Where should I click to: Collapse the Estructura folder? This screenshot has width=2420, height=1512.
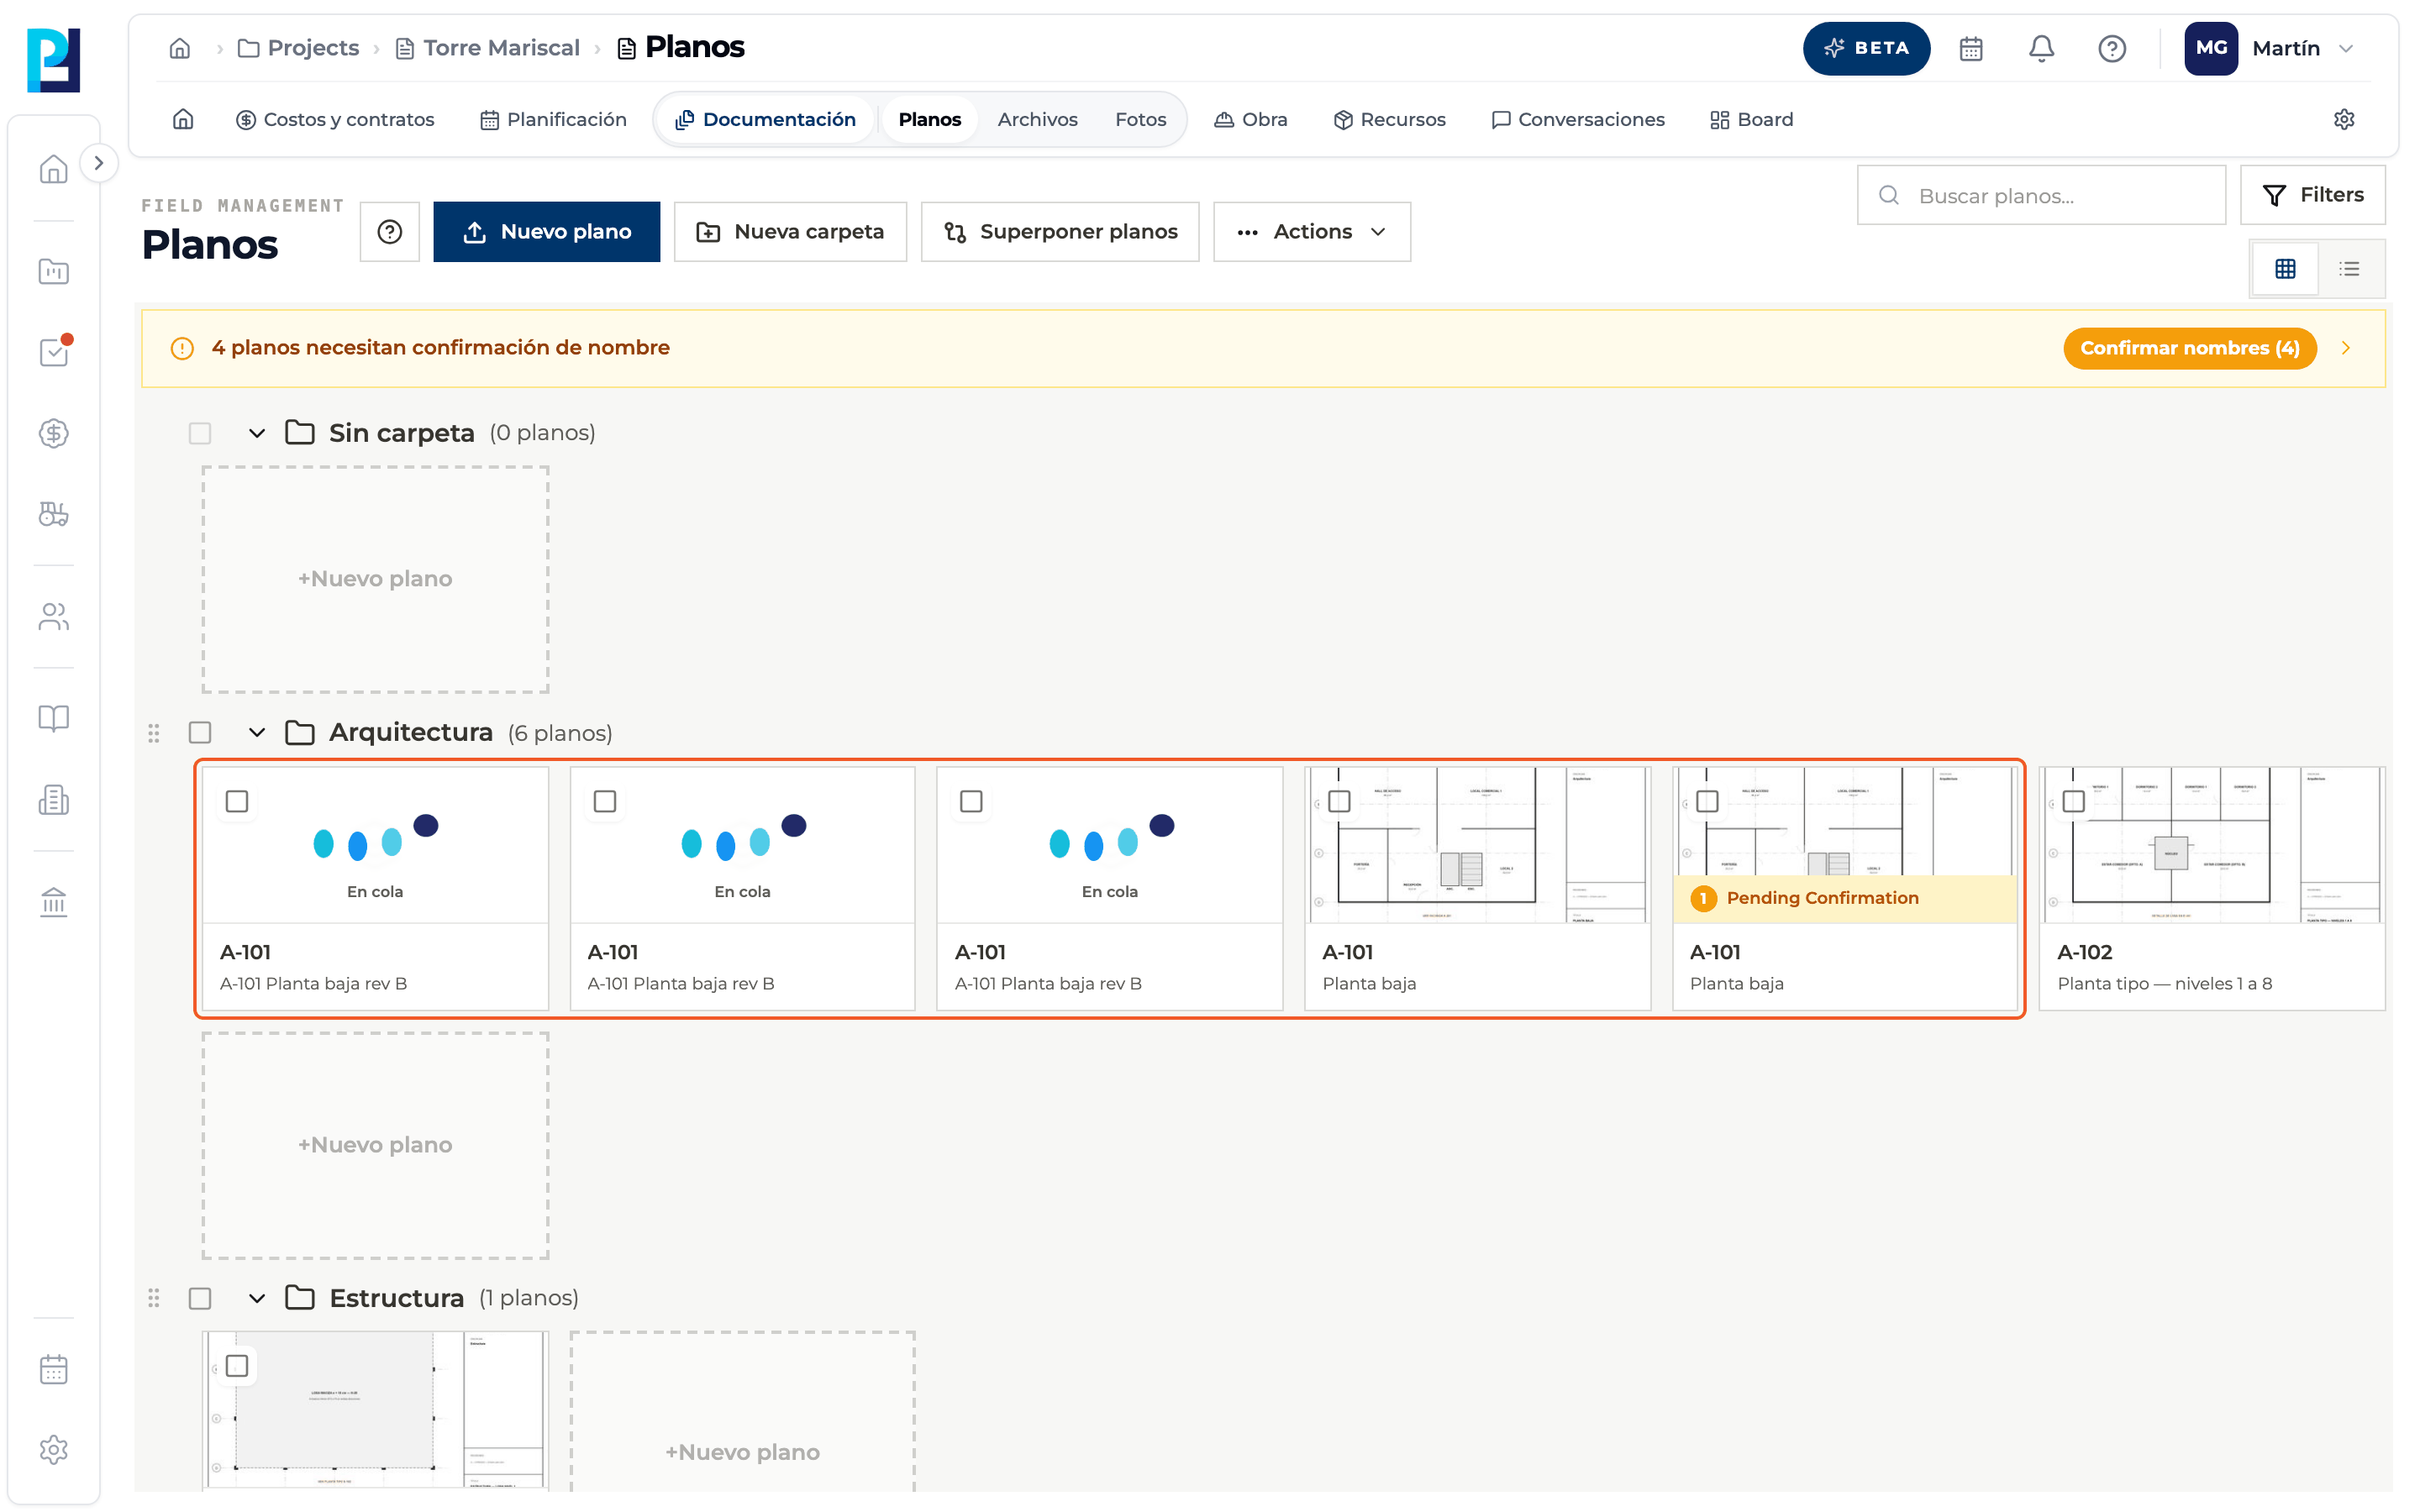[x=257, y=1298]
